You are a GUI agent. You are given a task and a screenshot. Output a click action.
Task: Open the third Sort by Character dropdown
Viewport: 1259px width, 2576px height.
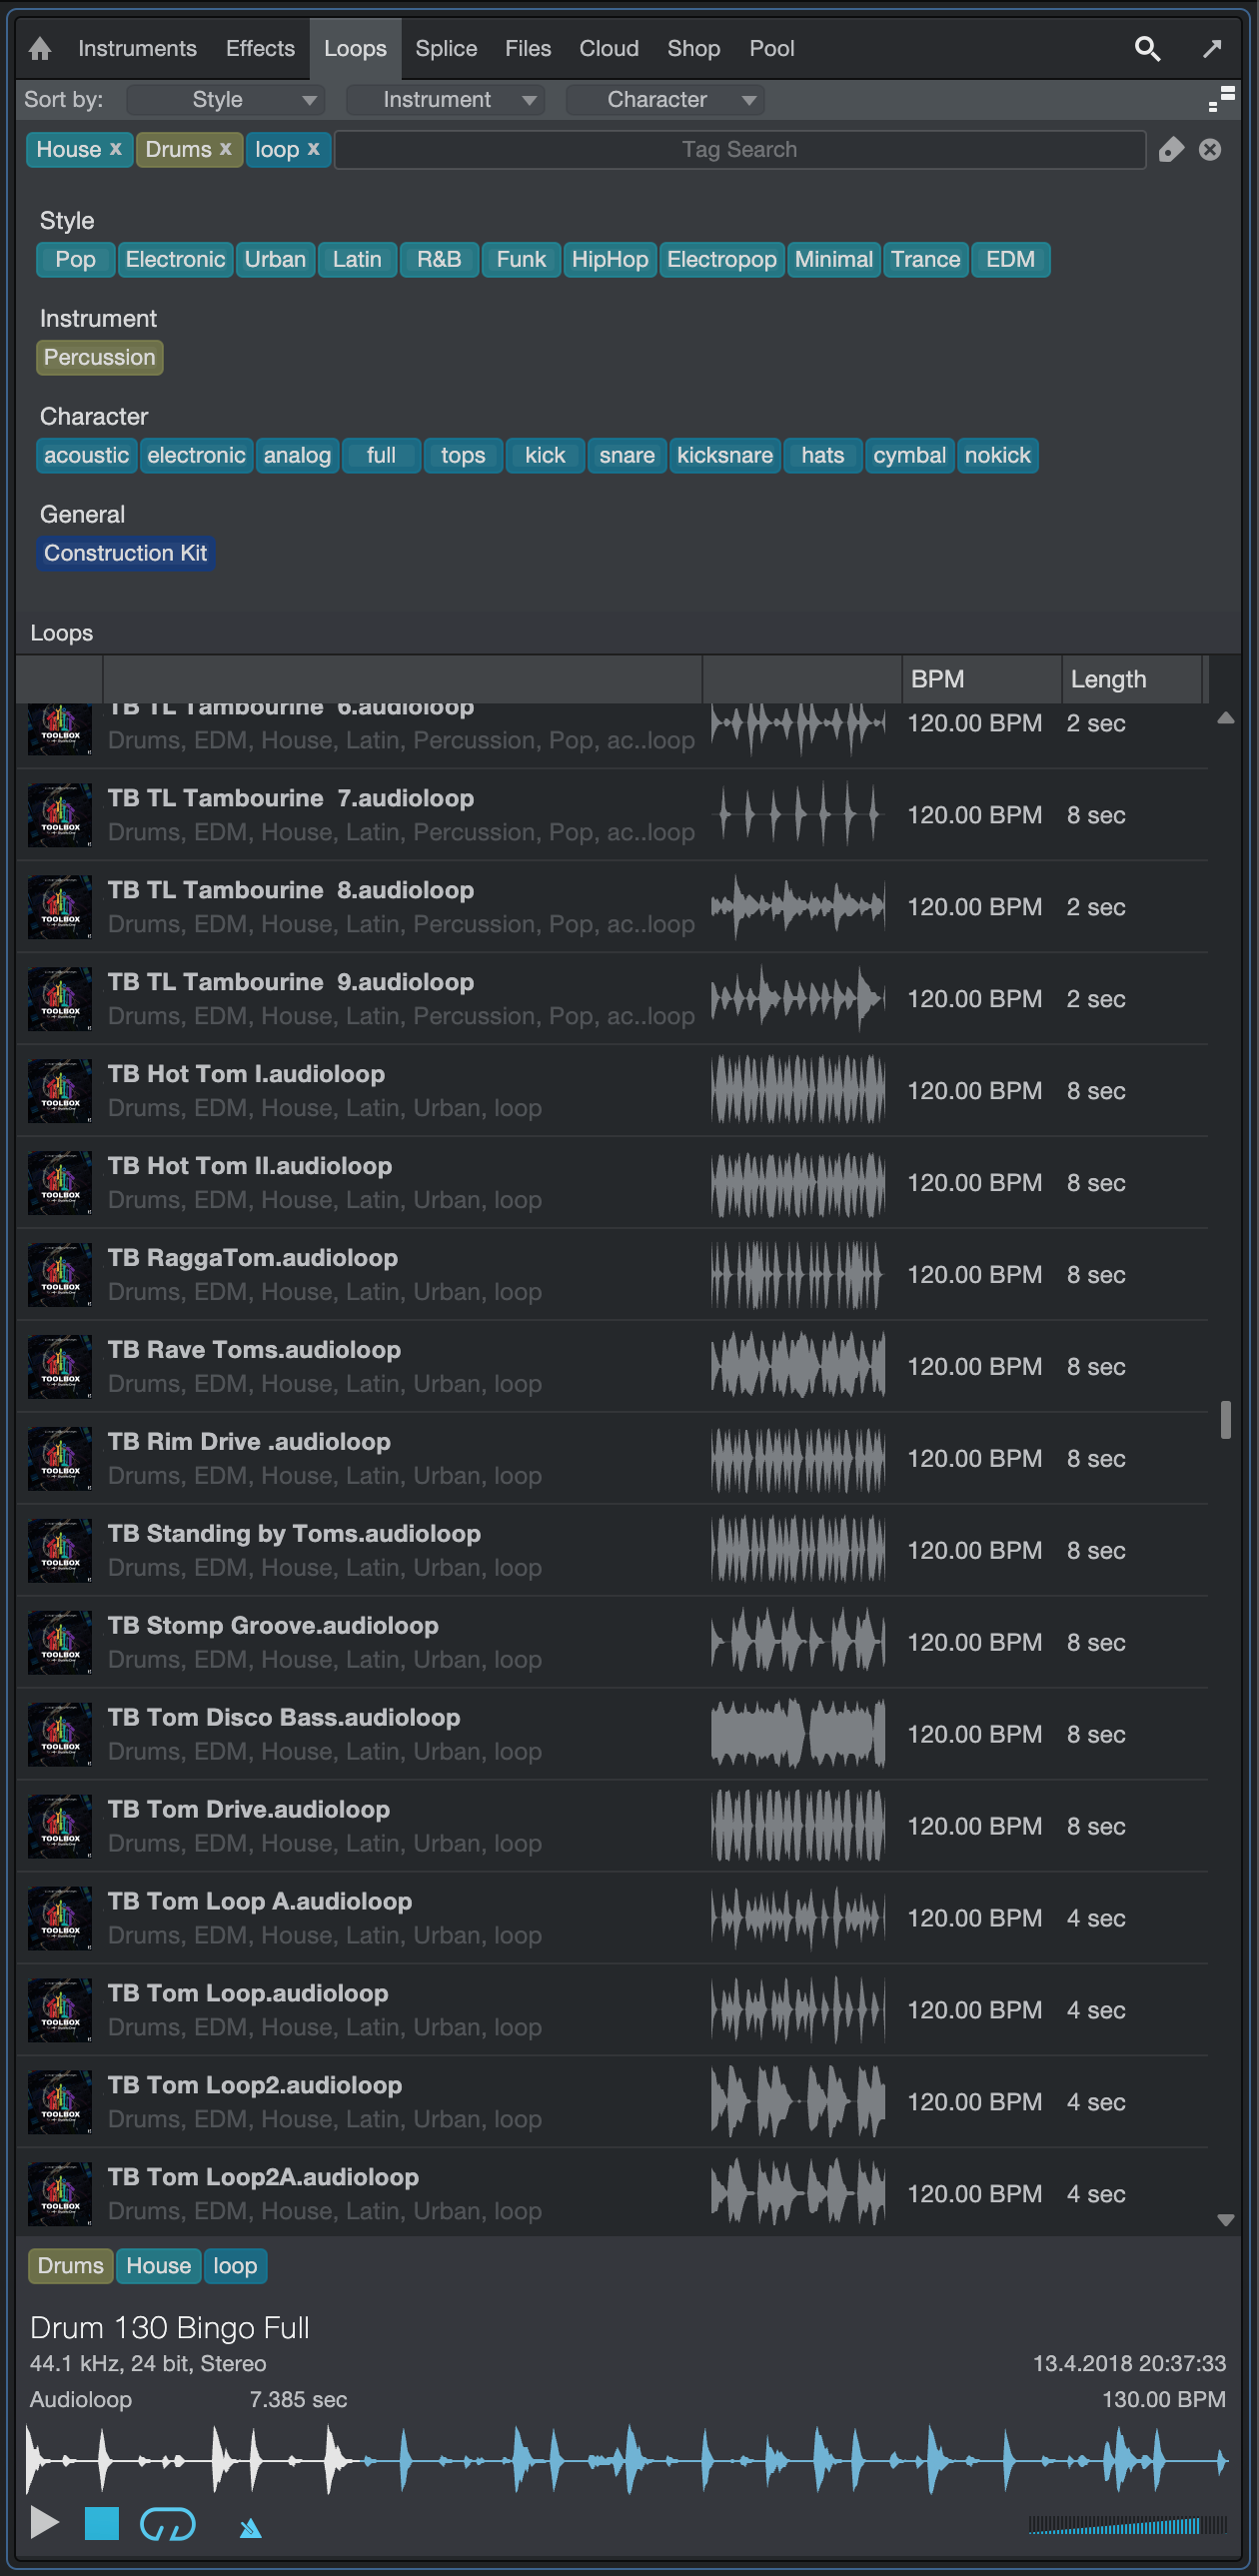[x=665, y=99]
